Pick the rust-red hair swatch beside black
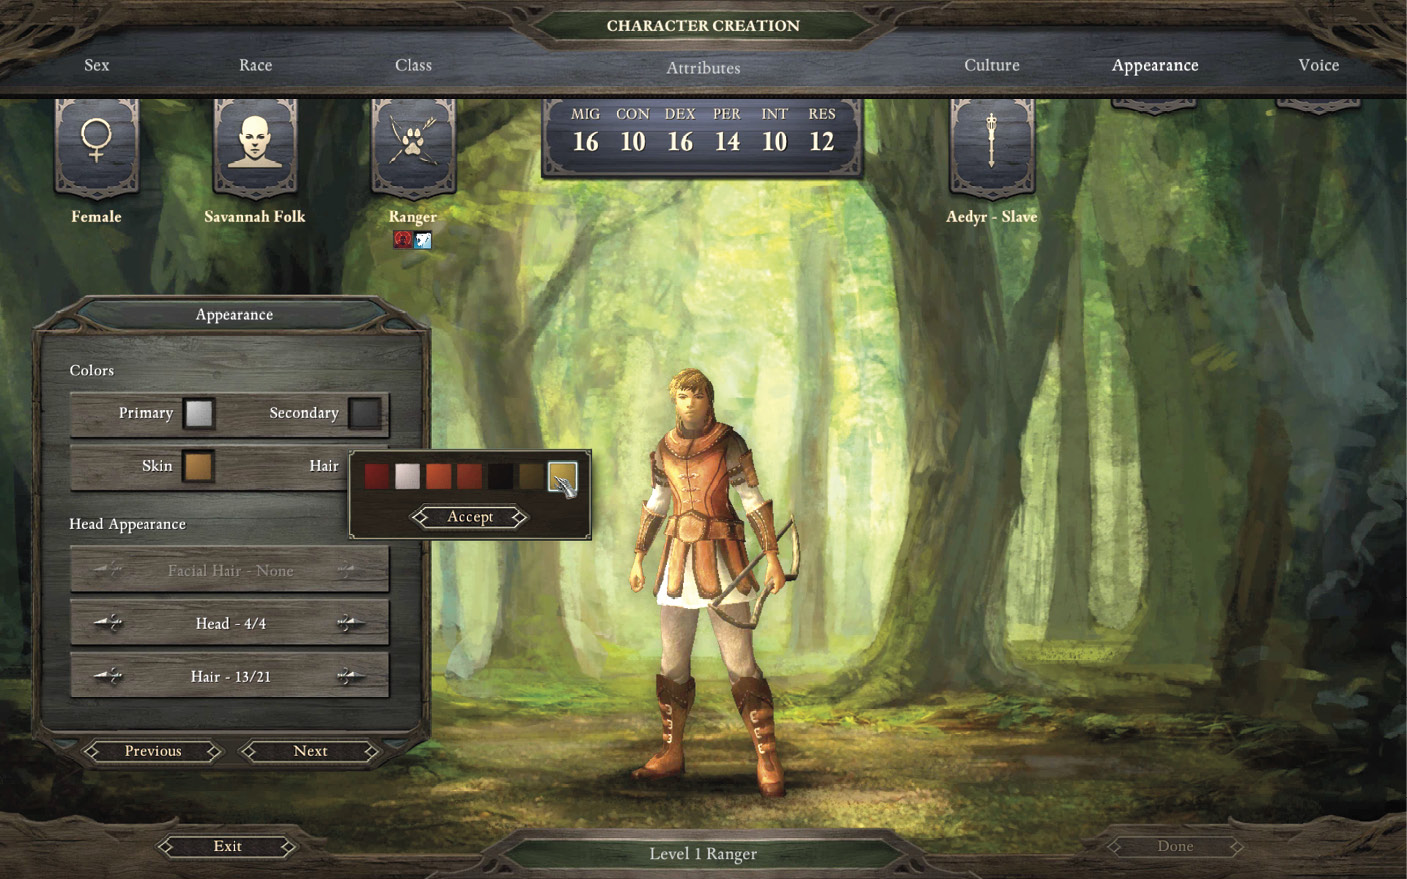The width and height of the screenshot is (1407, 879). click(x=469, y=476)
